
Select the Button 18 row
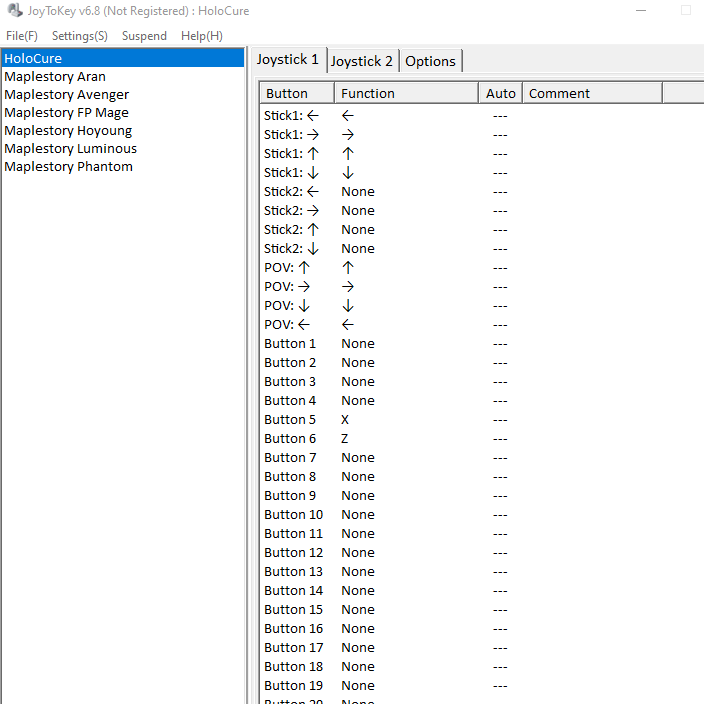click(x=480, y=667)
